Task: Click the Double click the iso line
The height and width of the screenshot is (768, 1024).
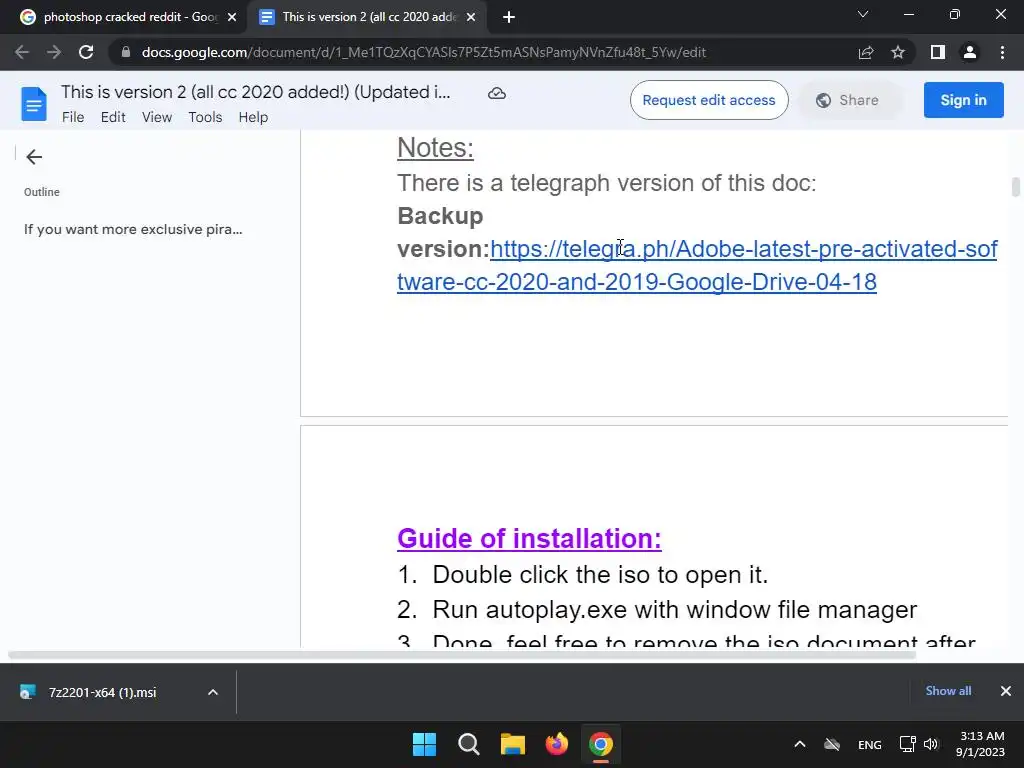Action: 600,575
